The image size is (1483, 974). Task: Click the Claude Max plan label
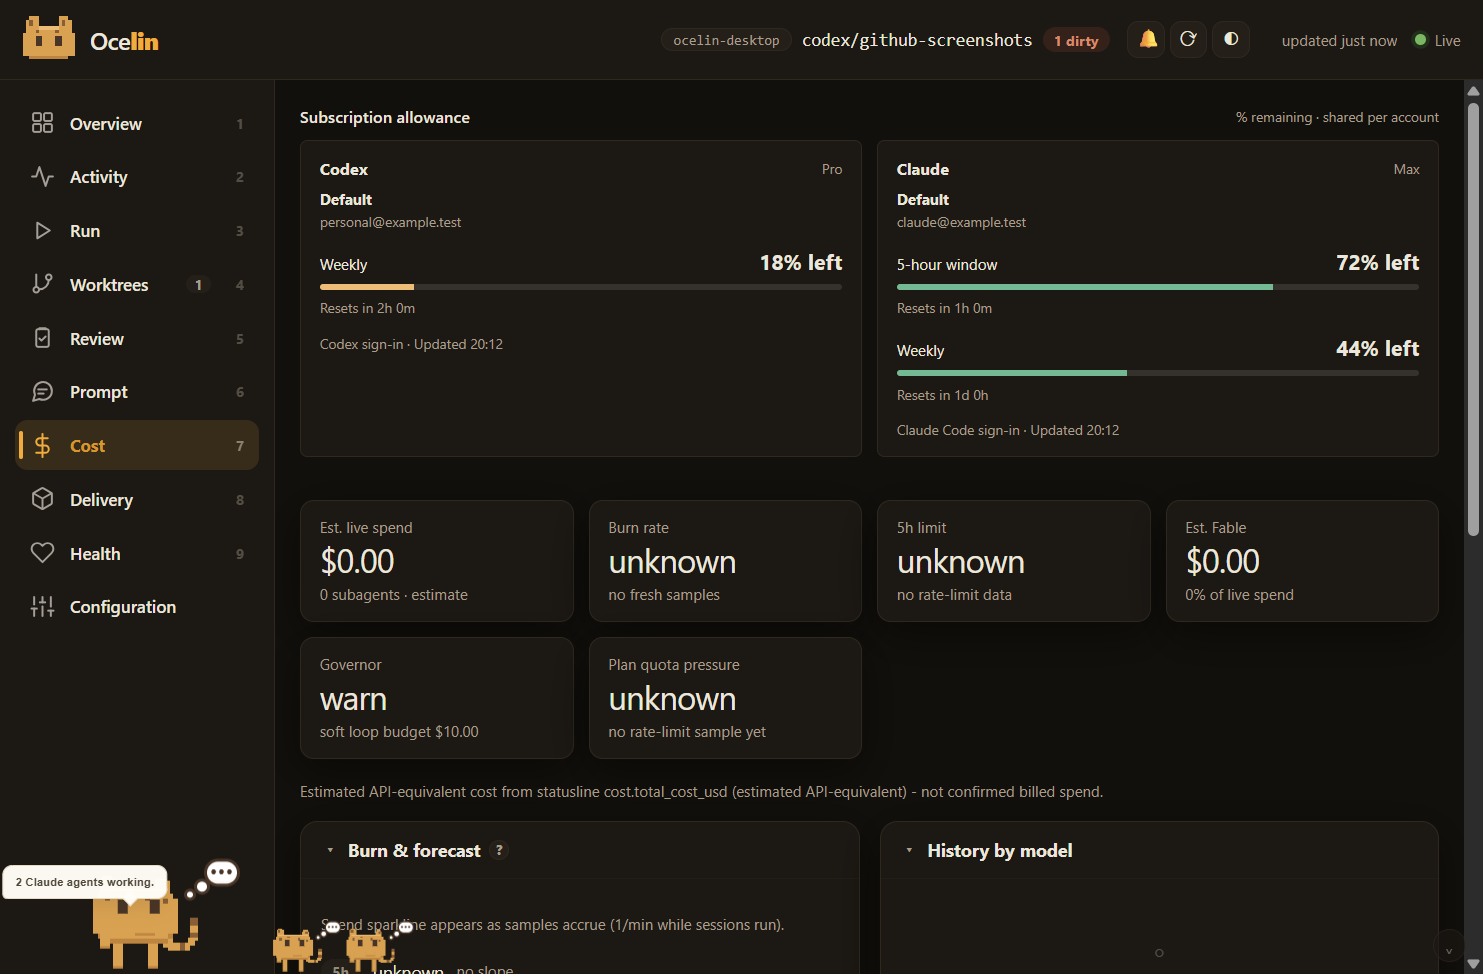(1407, 170)
